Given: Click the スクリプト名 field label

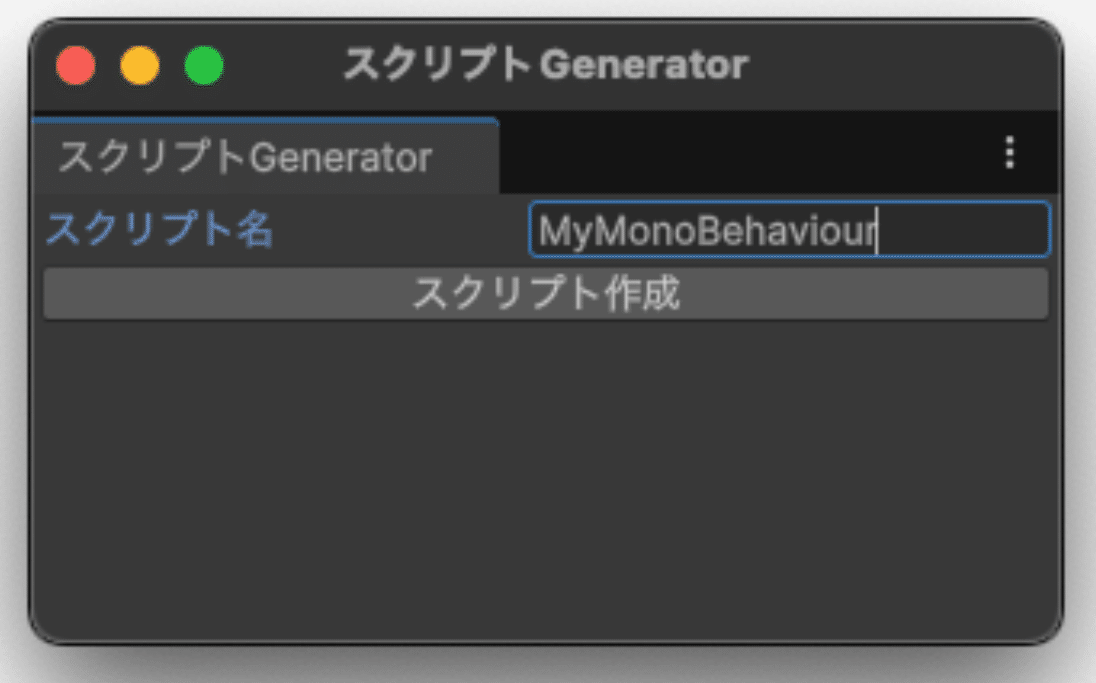Looking at the screenshot, I should (160, 231).
